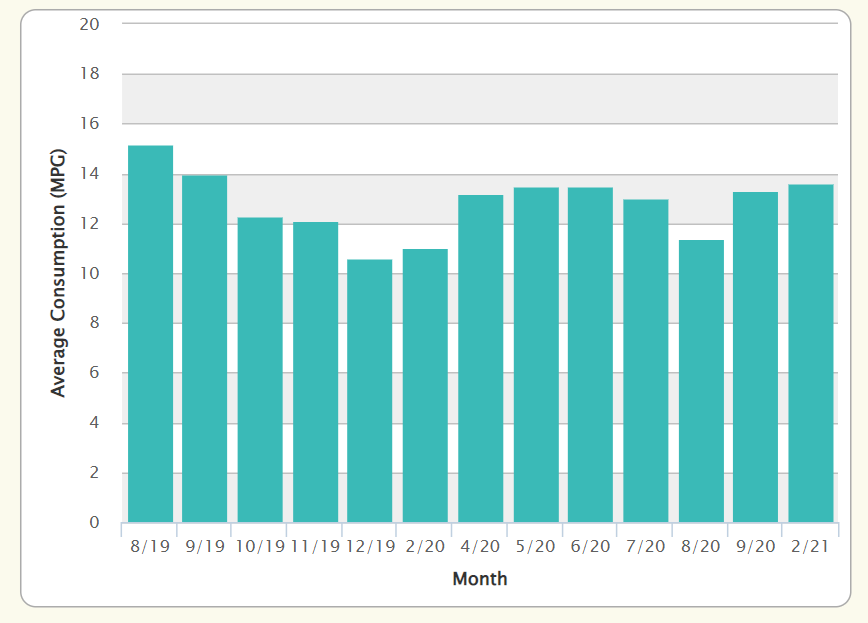Click the 6/20 teal bar
868x623 pixels.
click(x=591, y=355)
